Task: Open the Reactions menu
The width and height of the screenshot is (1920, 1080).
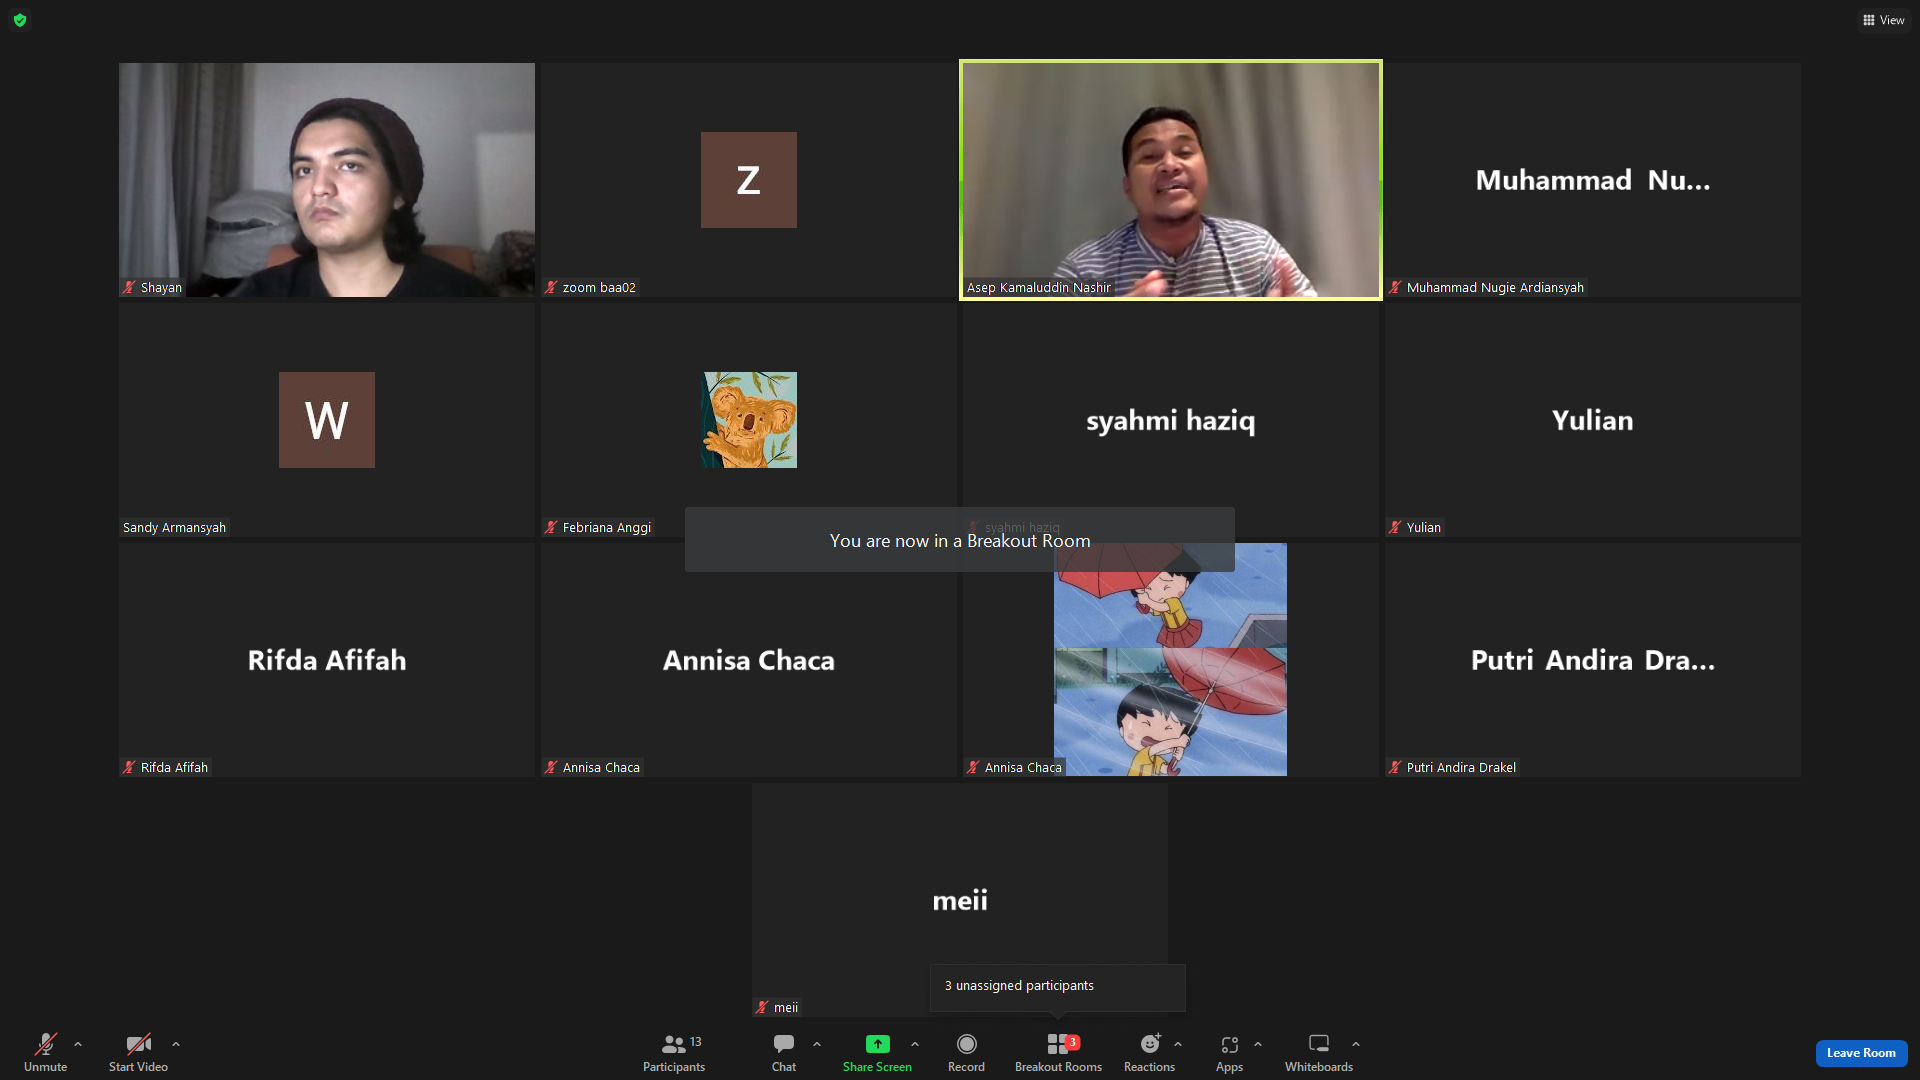Action: [x=1149, y=1052]
